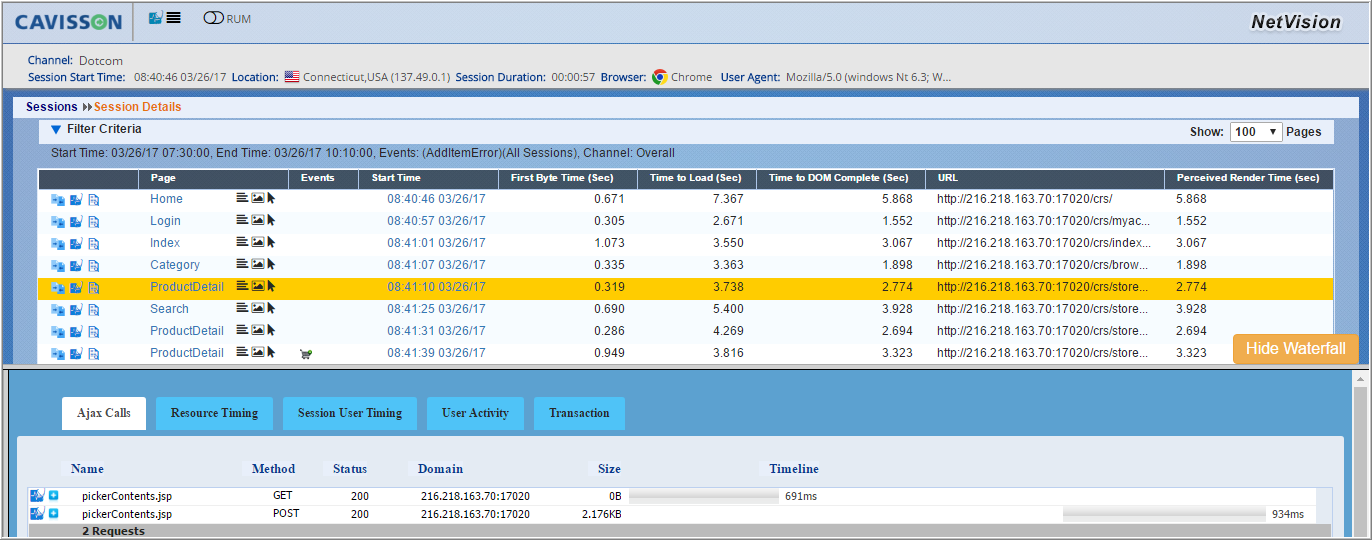Click the blue chart icon in the Index row

pos(76,244)
